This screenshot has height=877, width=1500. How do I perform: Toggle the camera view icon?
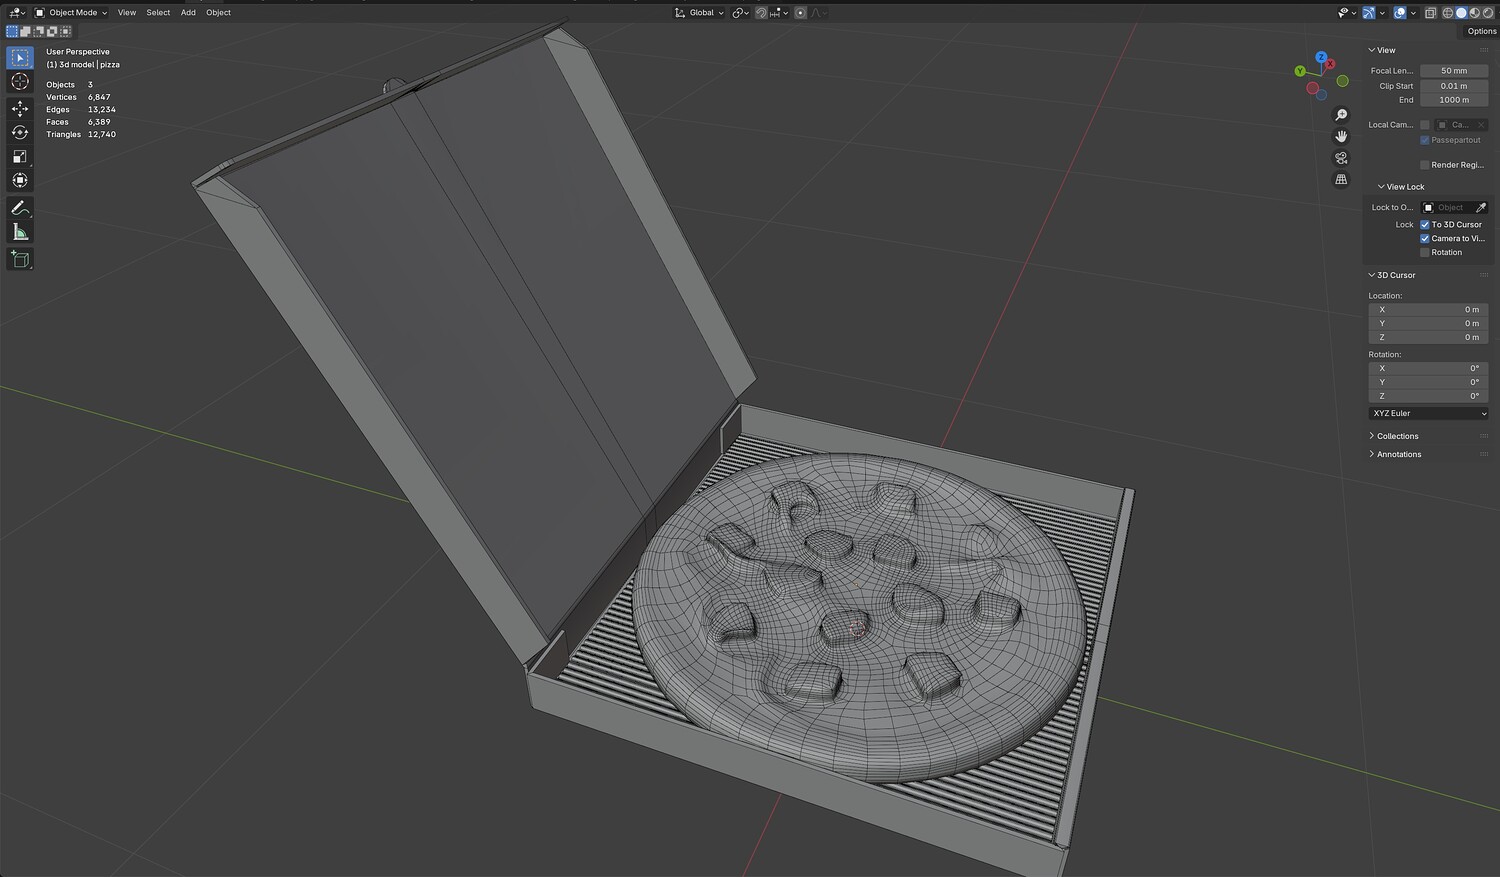[1341, 158]
